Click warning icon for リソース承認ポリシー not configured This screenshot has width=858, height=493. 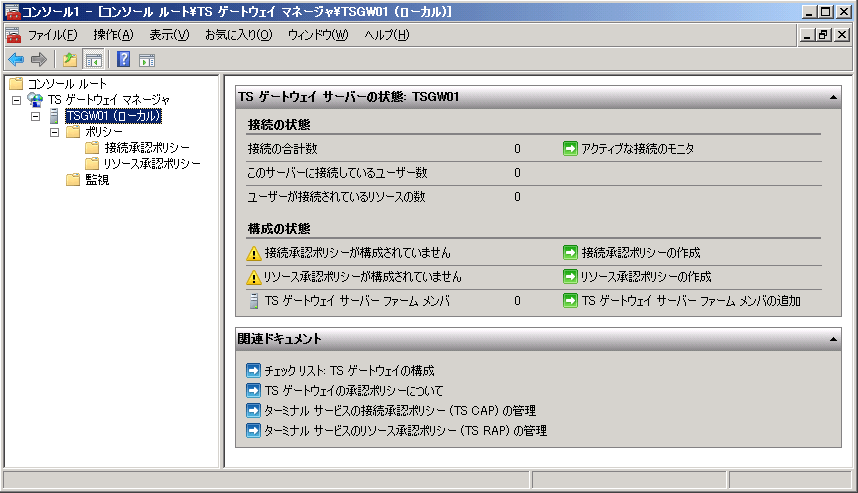point(253,277)
